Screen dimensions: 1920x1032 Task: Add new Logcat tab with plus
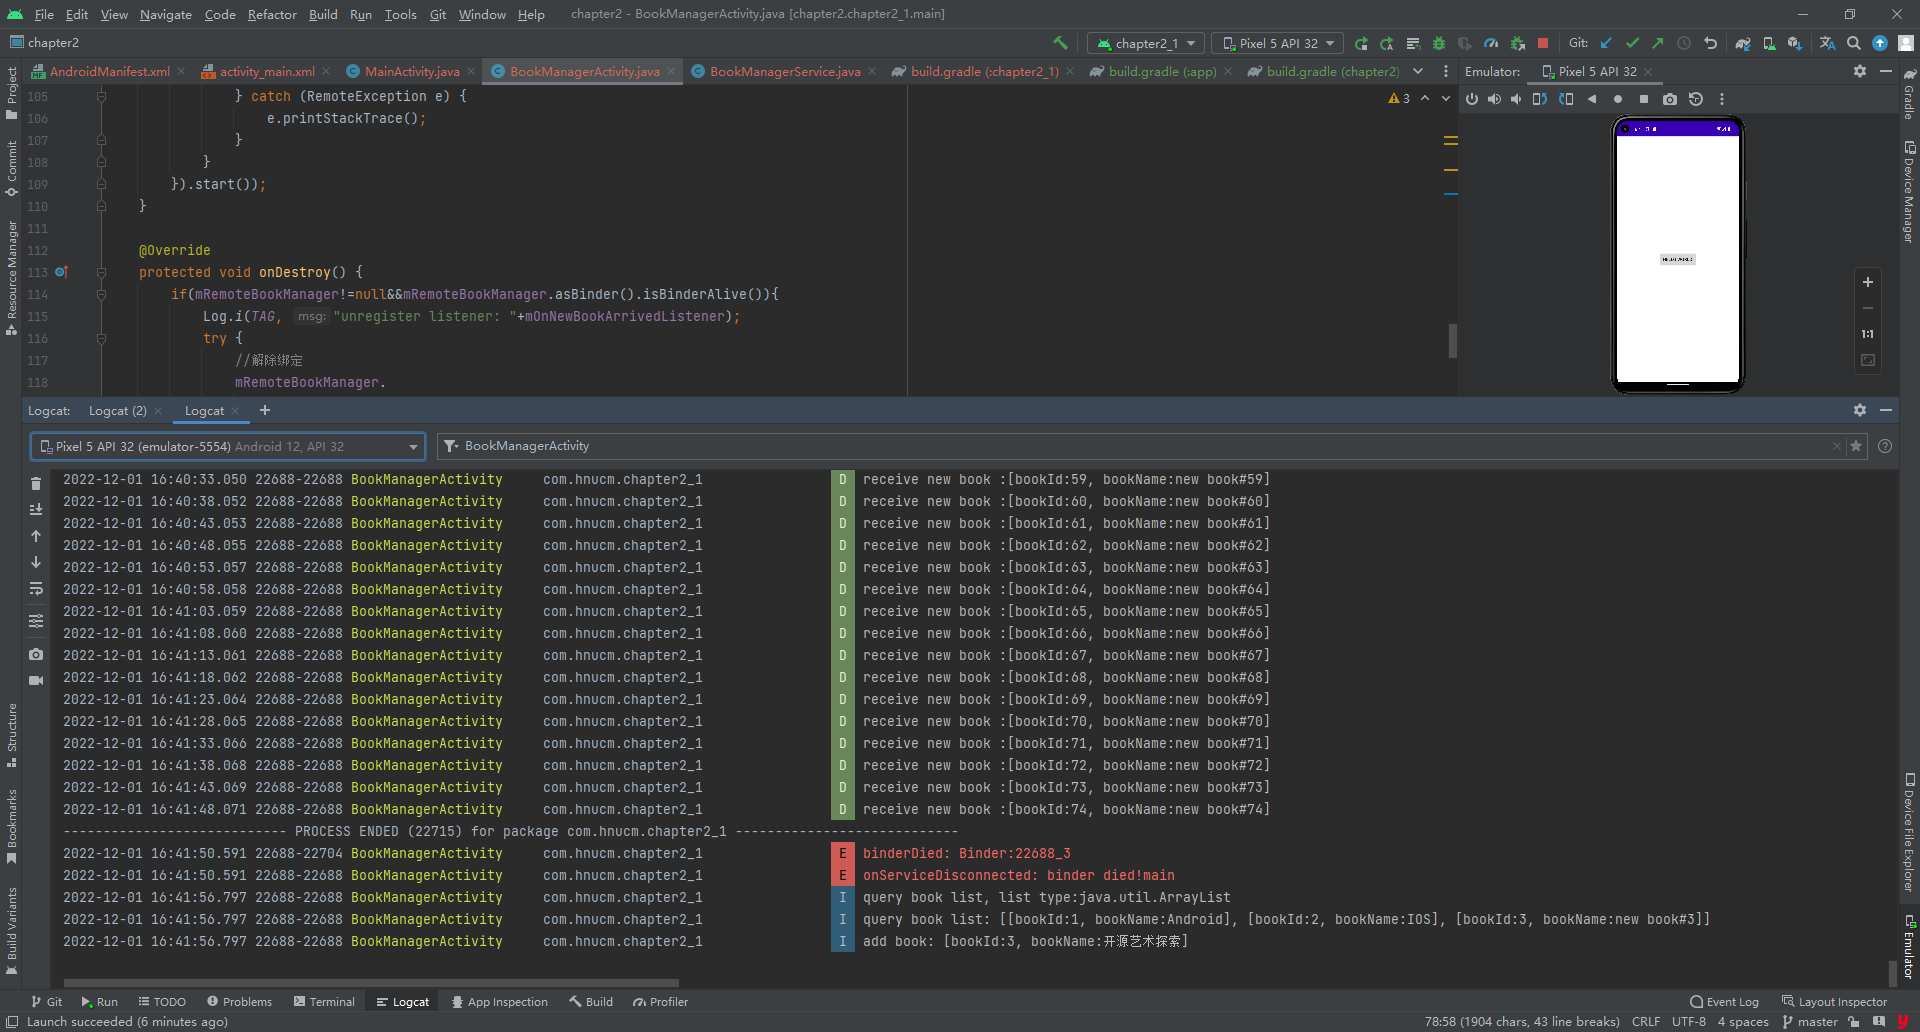pyautogui.click(x=265, y=411)
